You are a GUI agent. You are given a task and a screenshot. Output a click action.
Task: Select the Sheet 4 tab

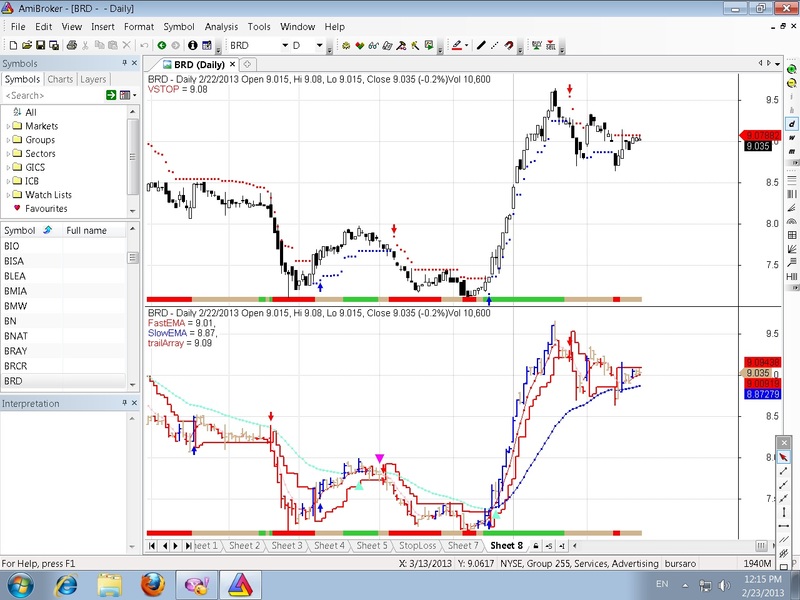tap(329, 545)
